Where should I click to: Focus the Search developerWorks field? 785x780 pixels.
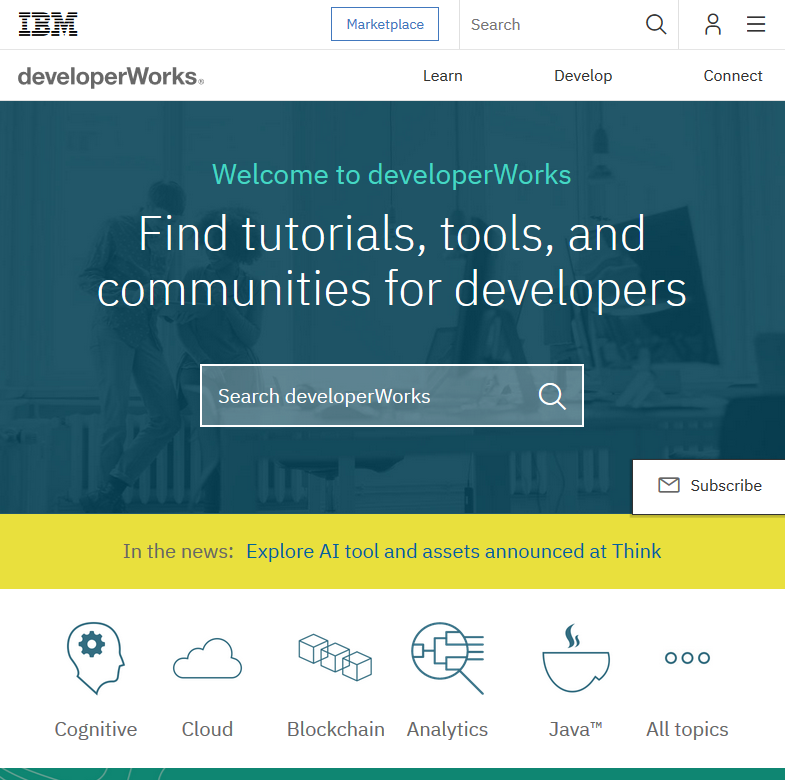[391, 396]
